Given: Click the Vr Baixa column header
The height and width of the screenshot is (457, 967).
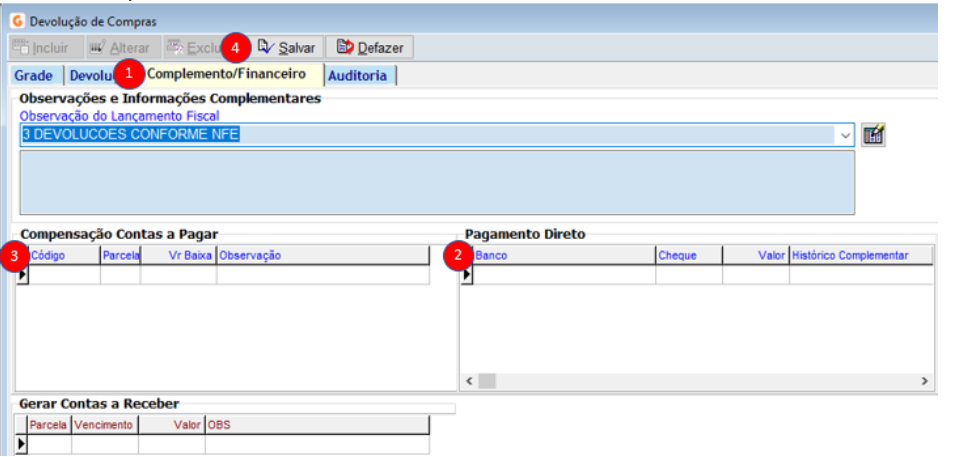Looking at the screenshot, I should click(x=178, y=255).
